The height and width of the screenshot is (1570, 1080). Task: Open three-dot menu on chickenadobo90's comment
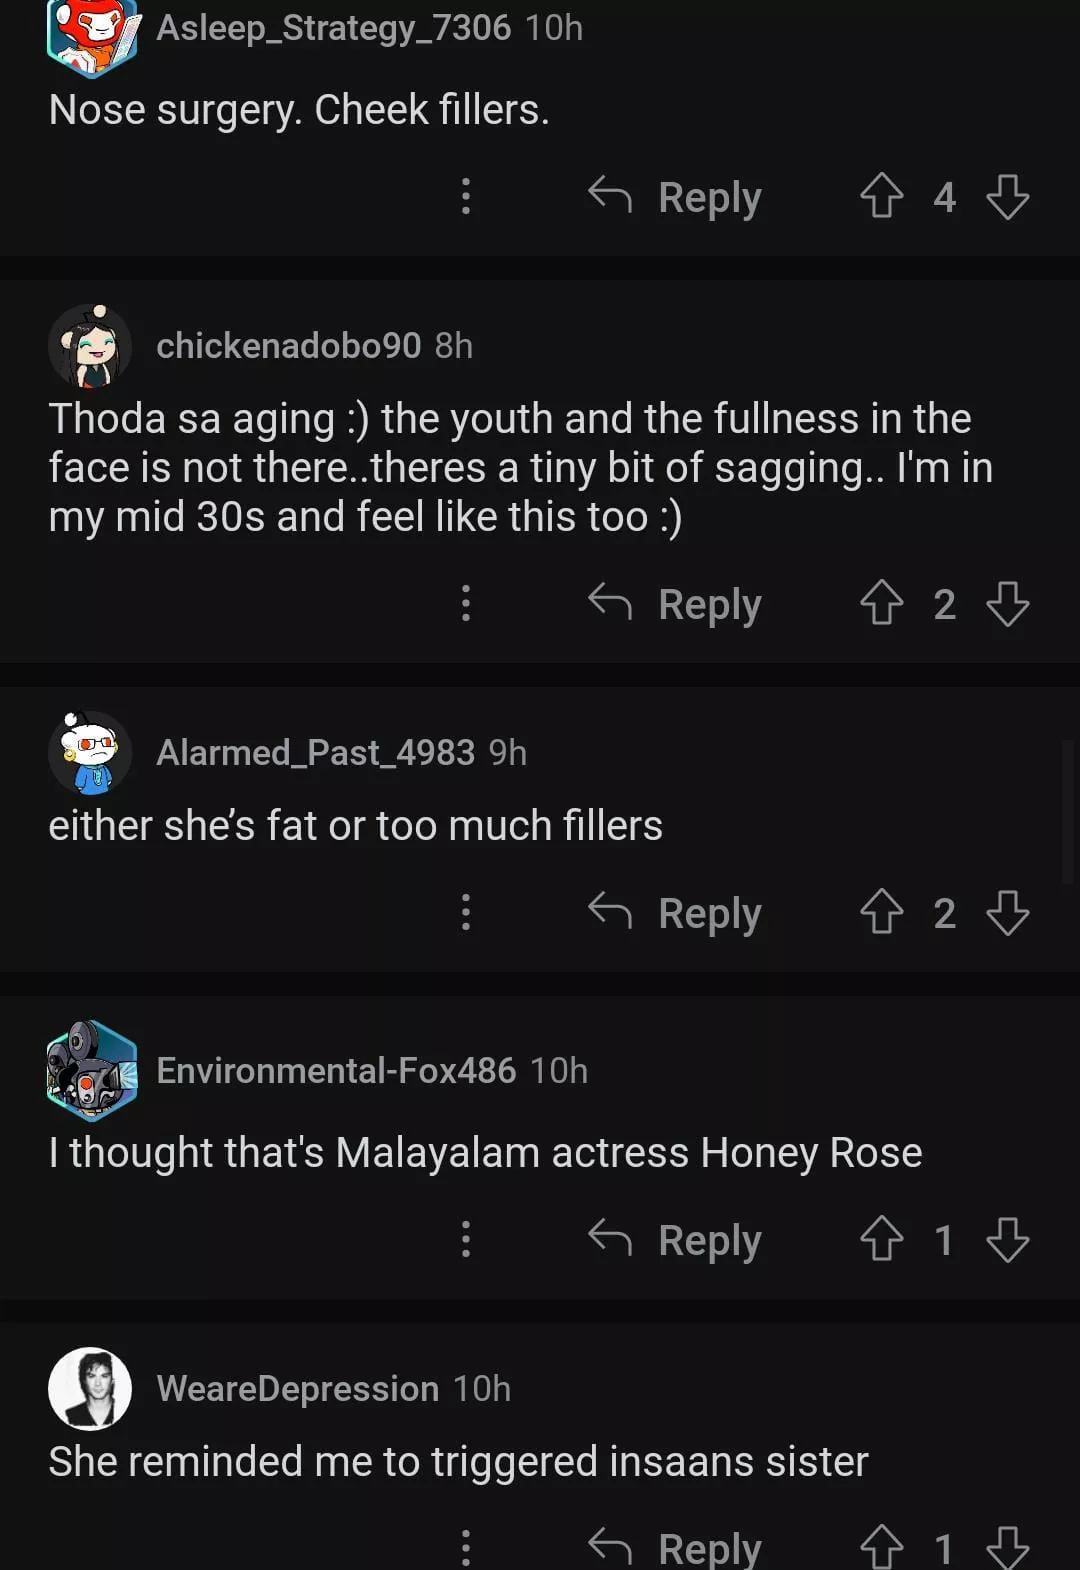tap(465, 603)
